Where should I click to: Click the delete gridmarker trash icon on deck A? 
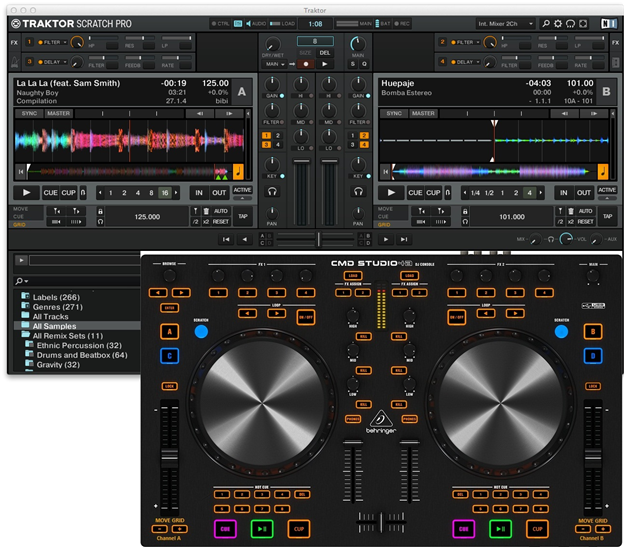pos(206,211)
